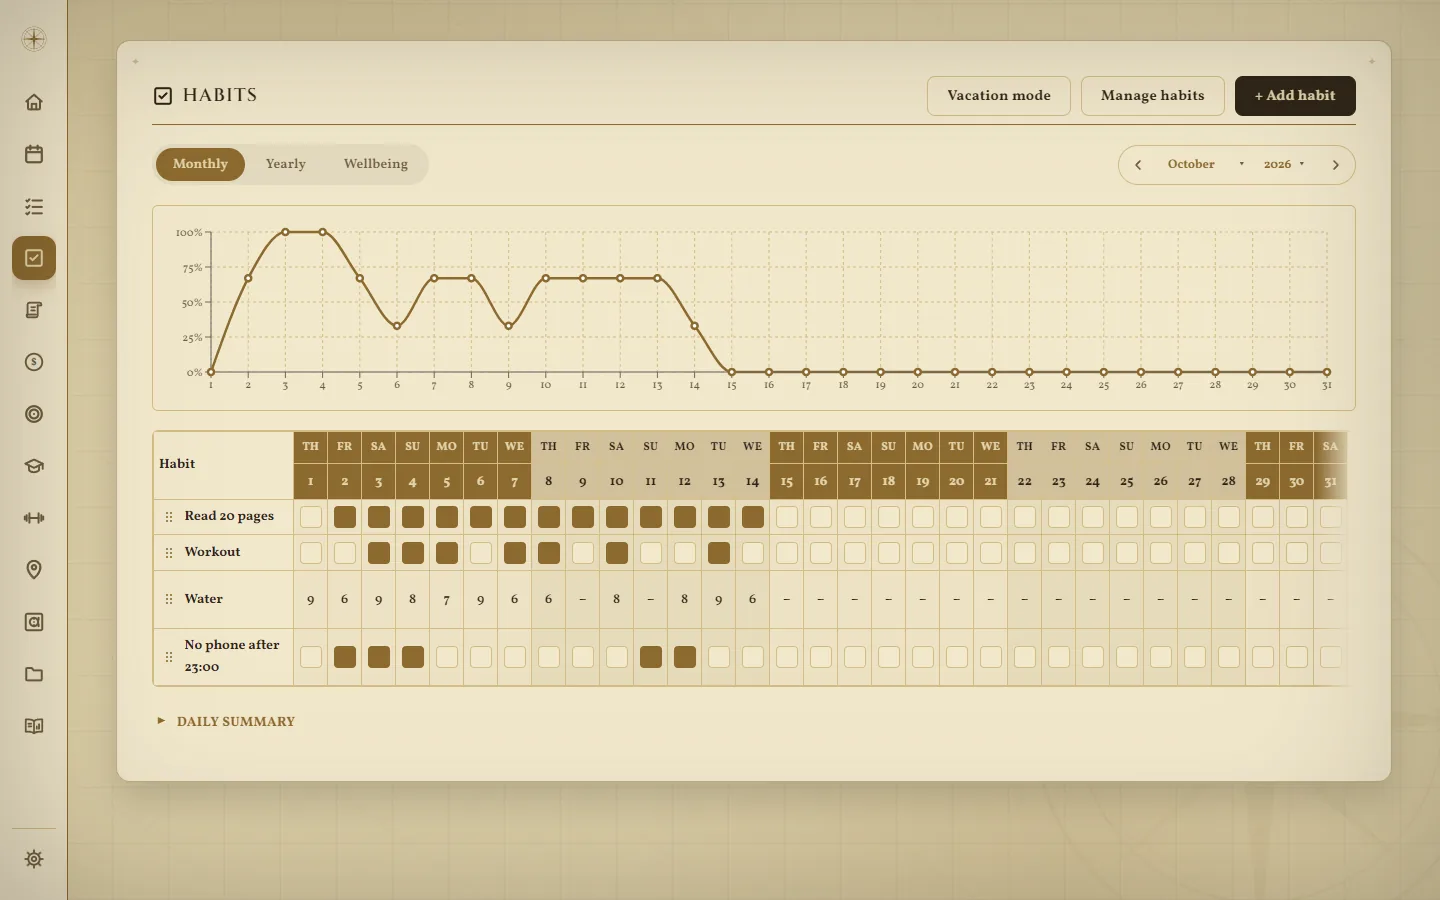Open the dumbbell fitness icon in sidebar
This screenshot has width=1440, height=900.
(x=34, y=518)
